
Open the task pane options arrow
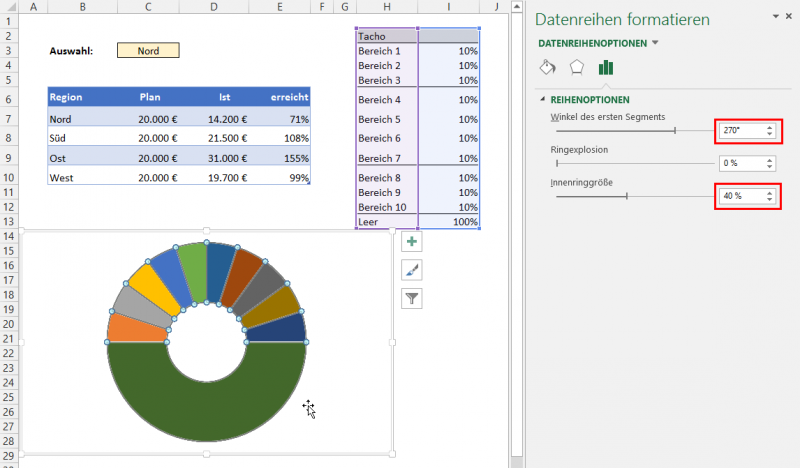[x=774, y=17]
